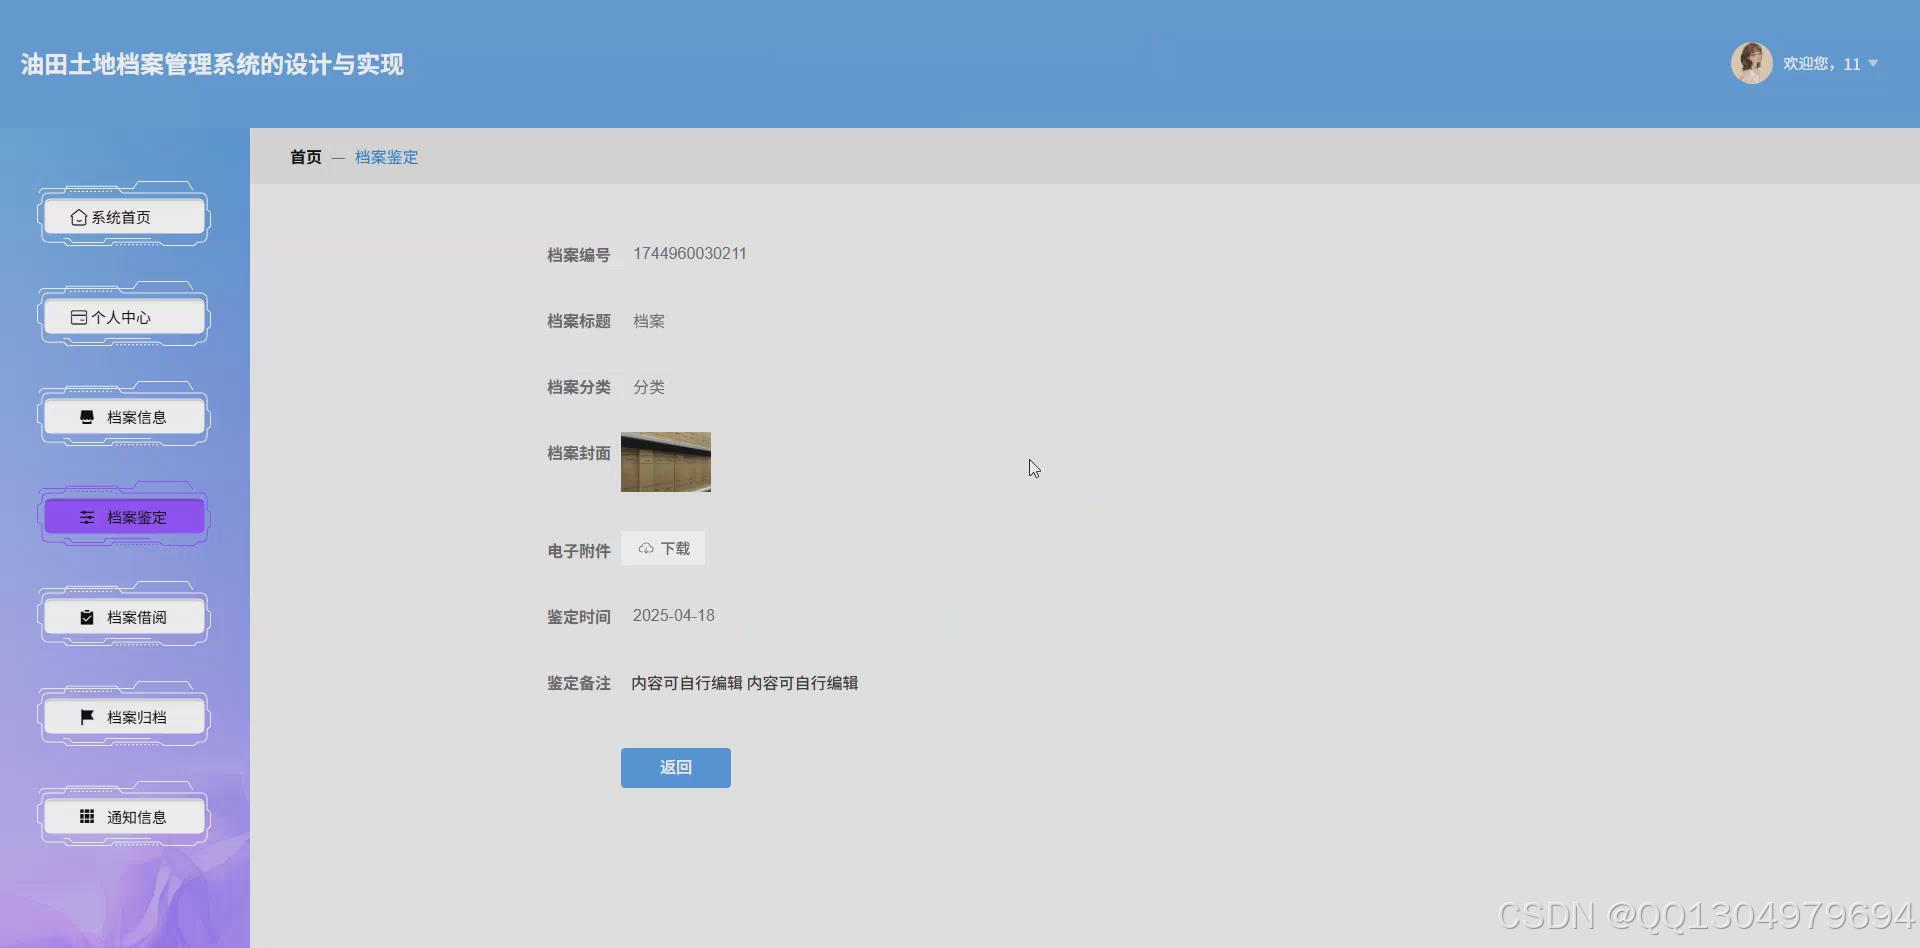Screen dimensions: 1920x948
Task: Click the cloud icon on the 下载 button
Action: pyautogui.click(x=646, y=548)
